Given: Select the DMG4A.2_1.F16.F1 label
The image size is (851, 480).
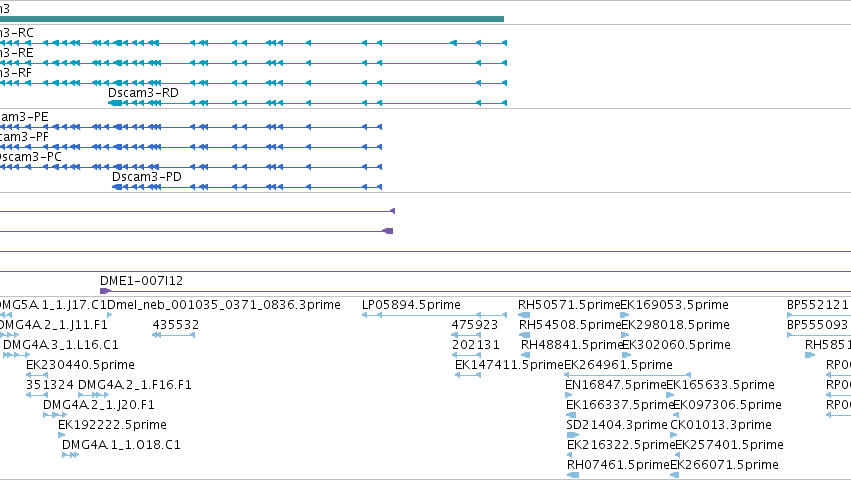Looking at the screenshot, I should (135, 385).
